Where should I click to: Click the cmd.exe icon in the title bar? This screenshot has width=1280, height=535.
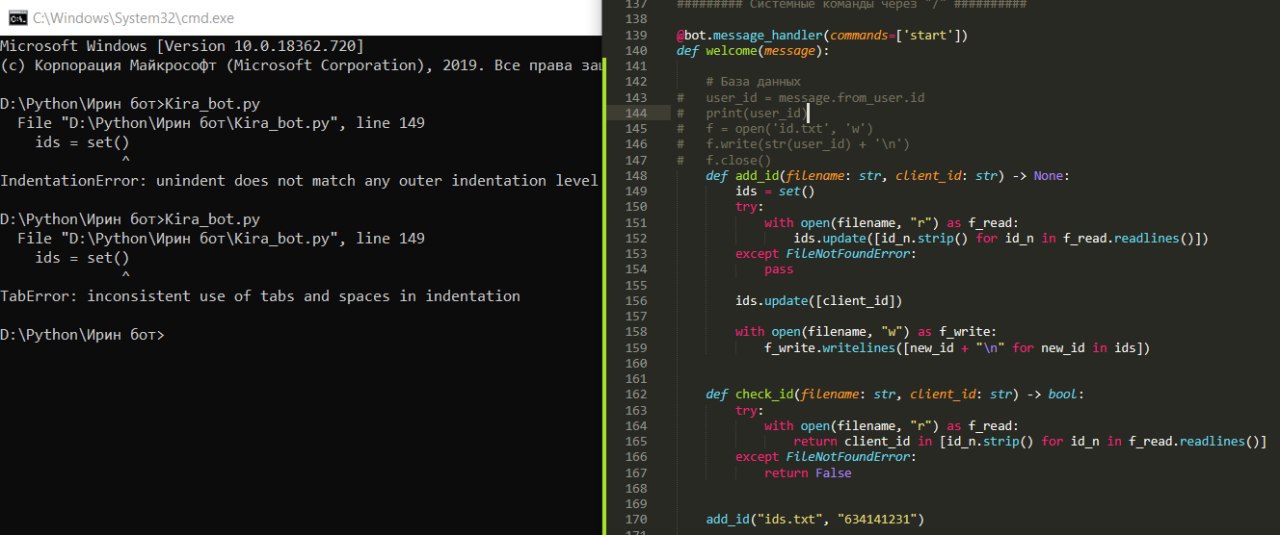[18, 18]
